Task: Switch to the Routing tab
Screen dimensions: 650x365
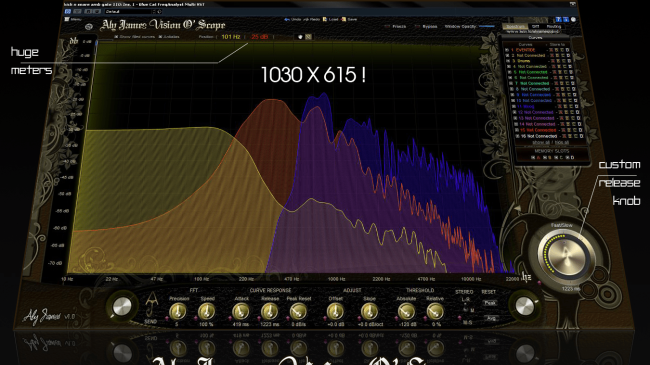Action: pos(553,26)
